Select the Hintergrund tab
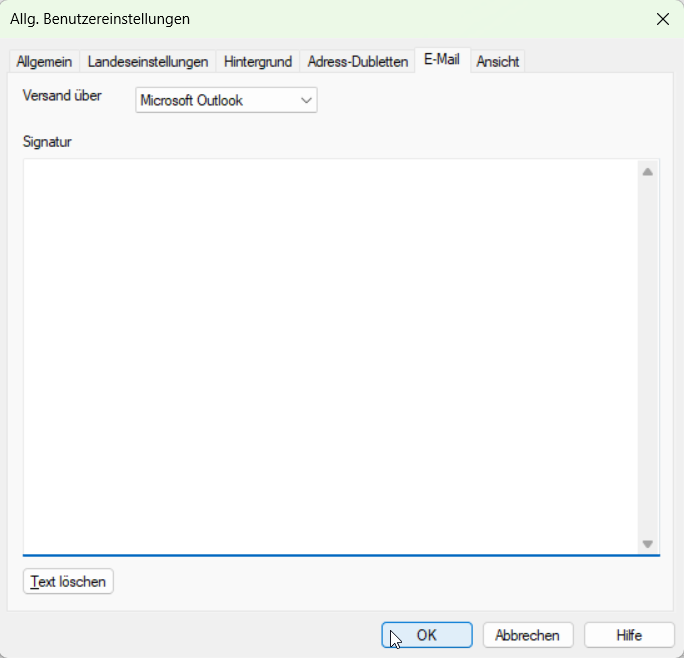684x658 pixels. point(258,62)
